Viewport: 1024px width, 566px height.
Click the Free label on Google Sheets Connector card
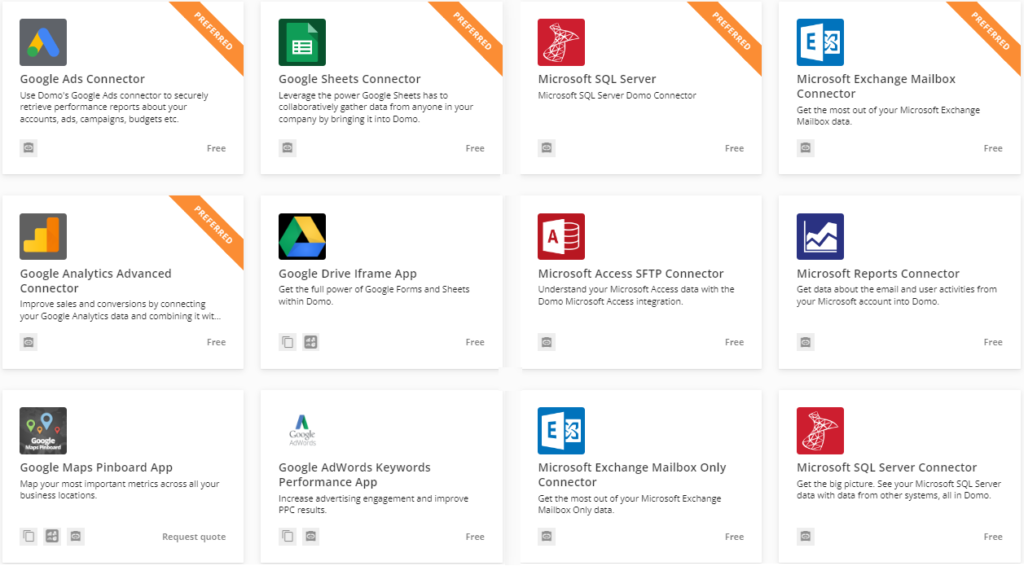click(475, 148)
